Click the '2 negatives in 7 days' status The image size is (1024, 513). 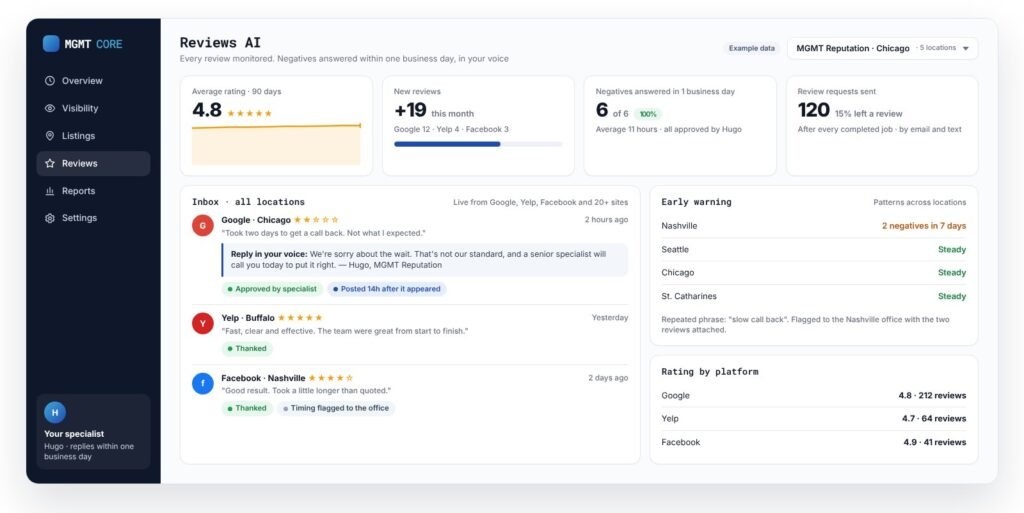924,226
